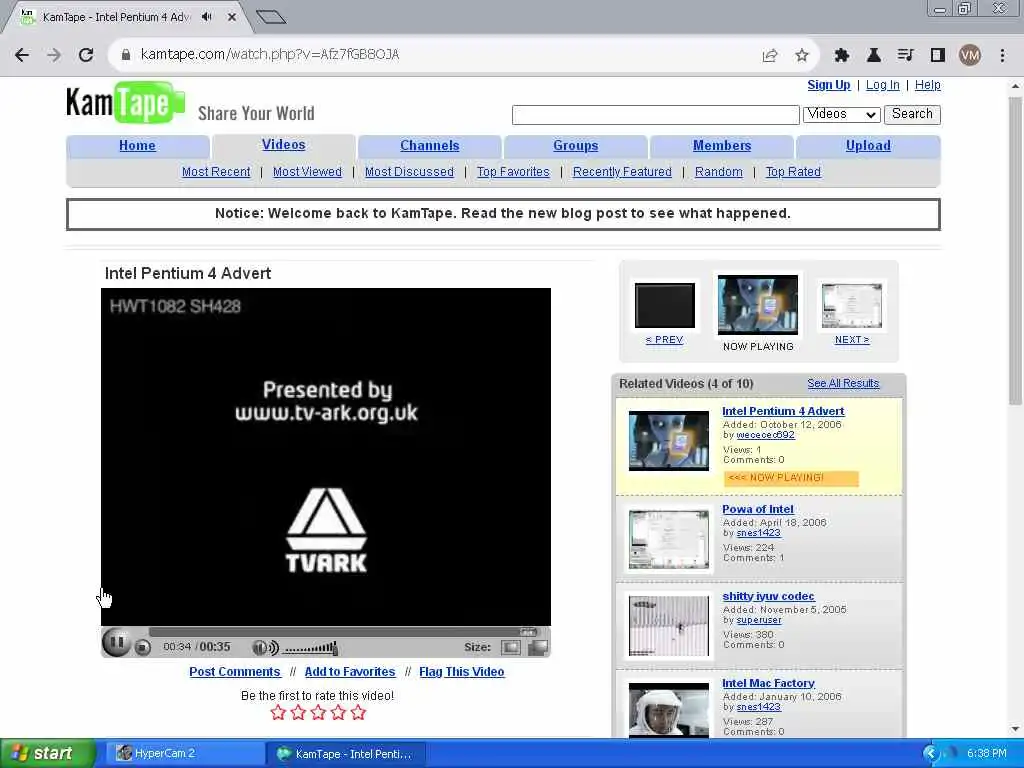Go to previous video via PREV link
This screenshot has width=1024, height=768.
[x=664, y=340]
